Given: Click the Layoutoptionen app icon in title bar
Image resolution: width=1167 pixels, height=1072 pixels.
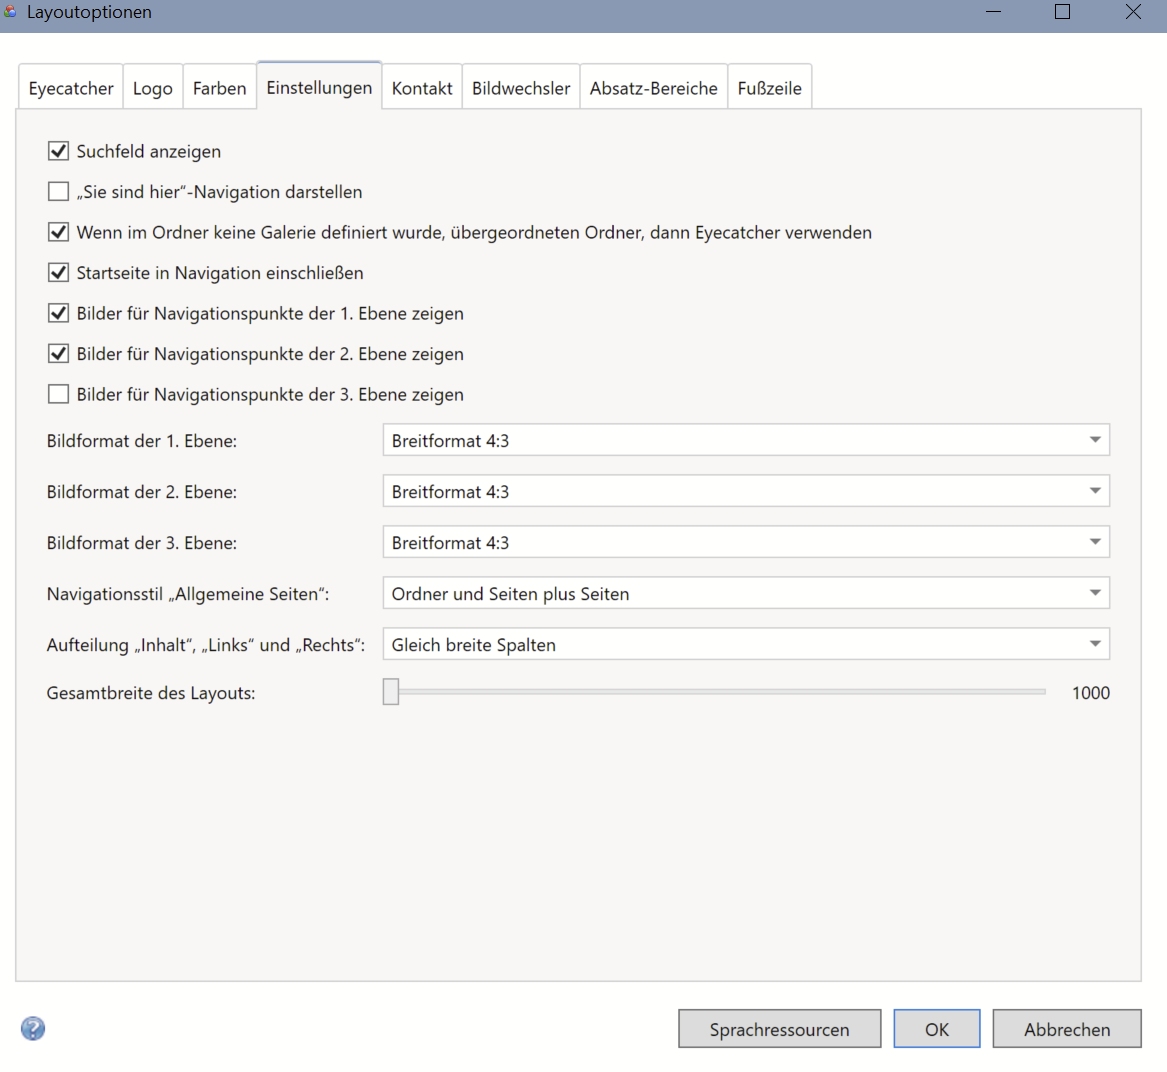Looking at the screenshot, I should (10, 12).
